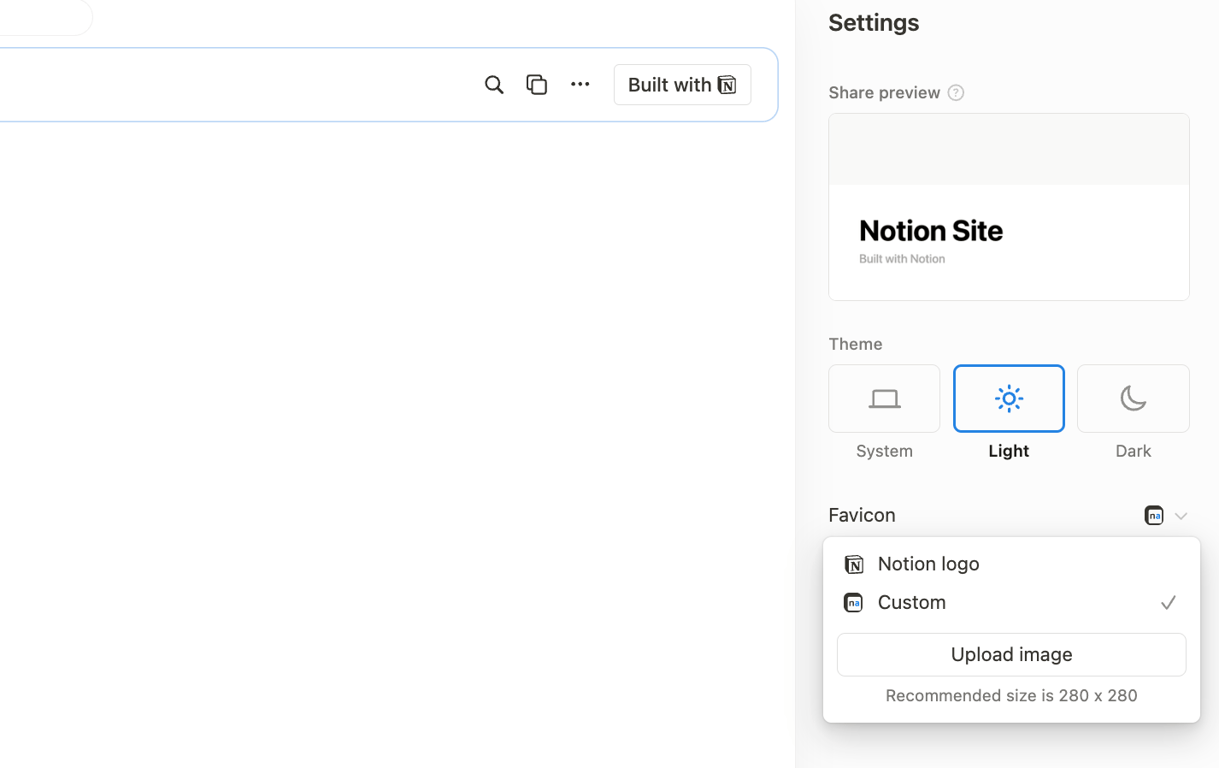This screenshot has height=768, width=1219.
Task: Click the duplicate pages icon
Action: coord(537,85)
